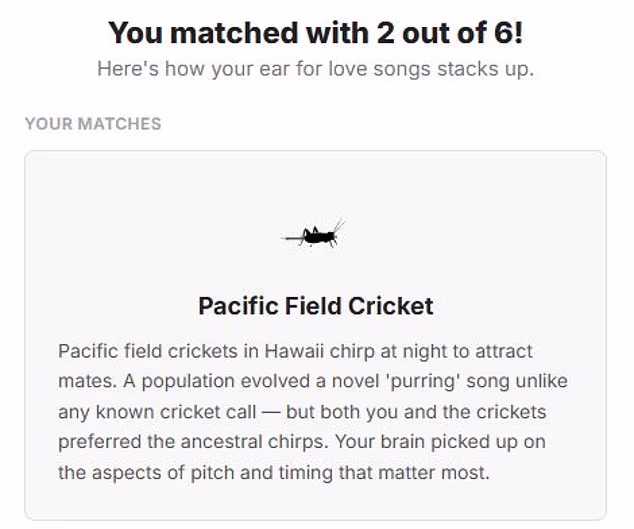Click the cricket silhouette icon
This screenshot has width=634, height=529.
315,236
